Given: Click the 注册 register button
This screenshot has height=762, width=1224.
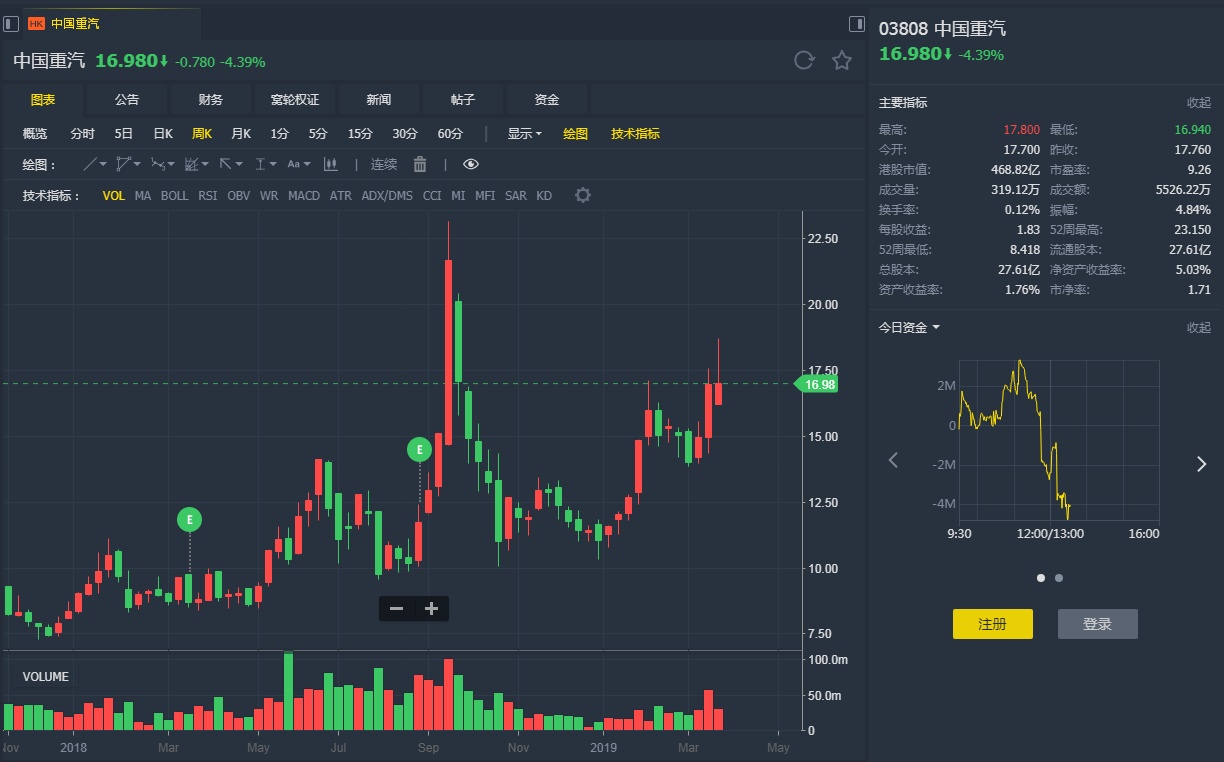Looking at the screenshot, I should pos(992,624).
